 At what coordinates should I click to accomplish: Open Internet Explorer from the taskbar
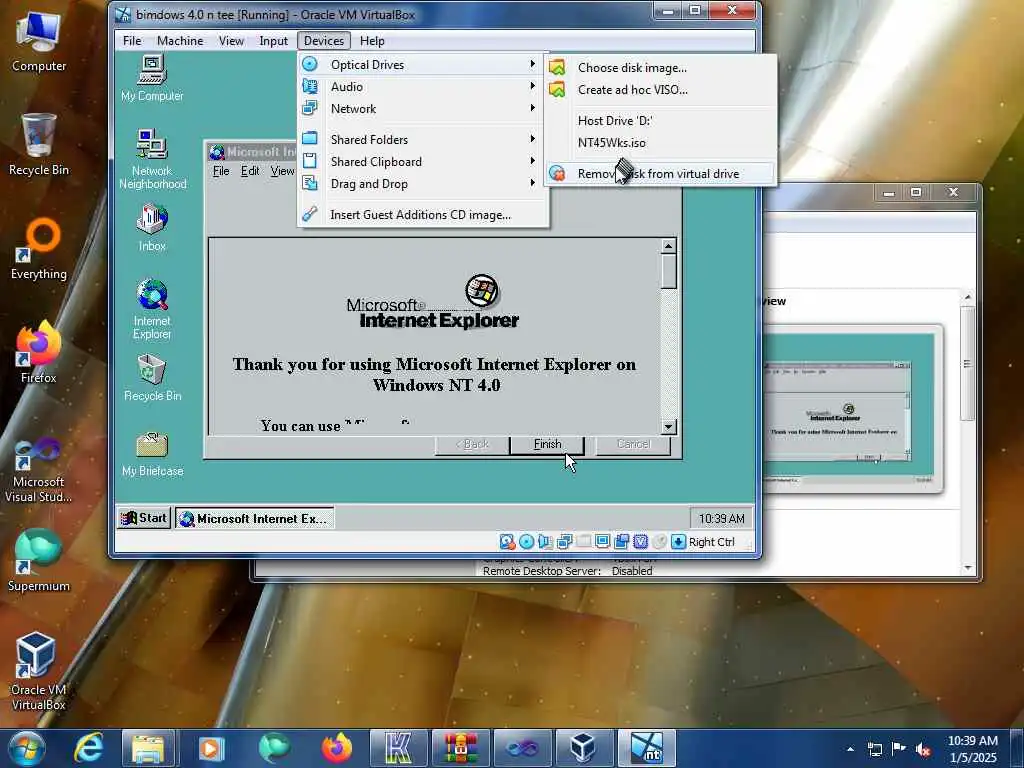pyautogui.click(x=88, y=748)
